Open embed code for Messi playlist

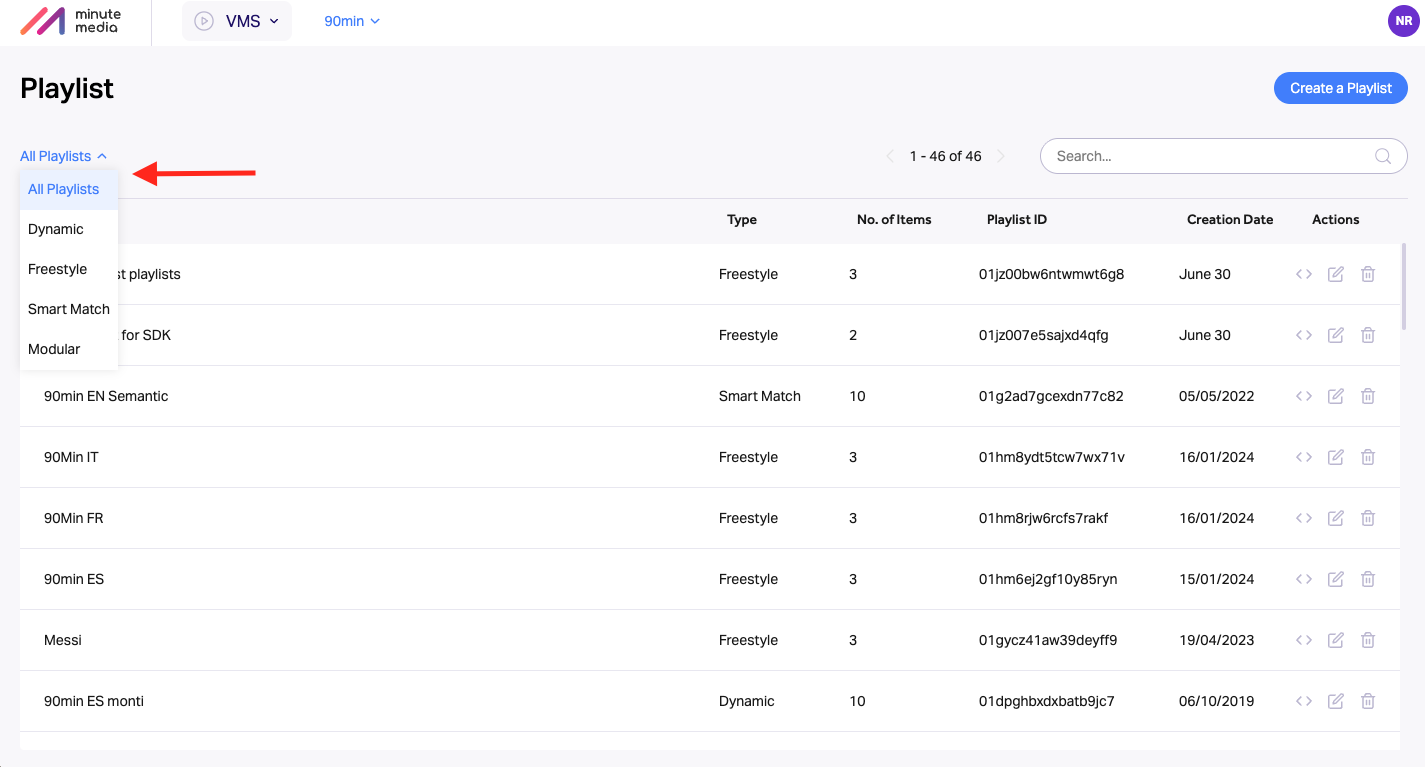tap(1303, 640)
